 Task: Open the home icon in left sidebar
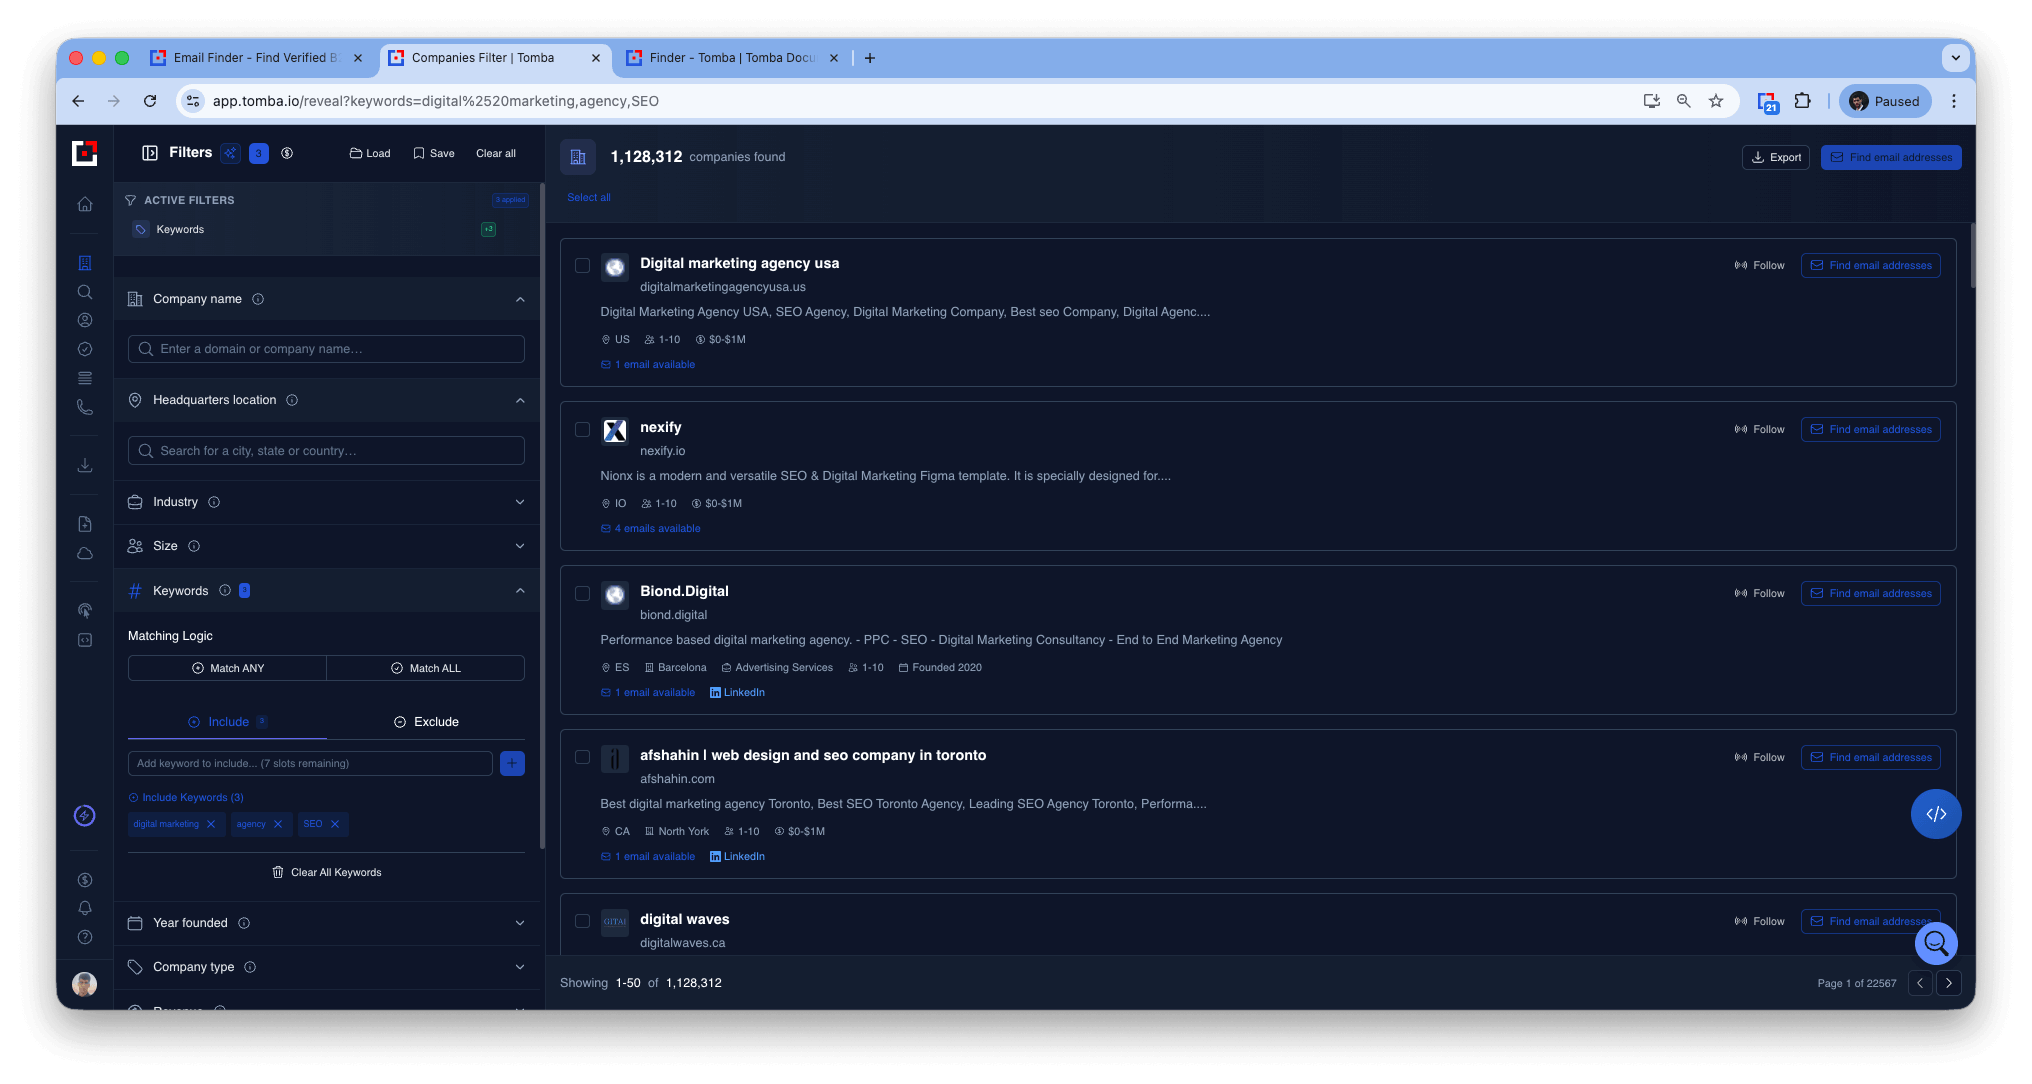85,204
